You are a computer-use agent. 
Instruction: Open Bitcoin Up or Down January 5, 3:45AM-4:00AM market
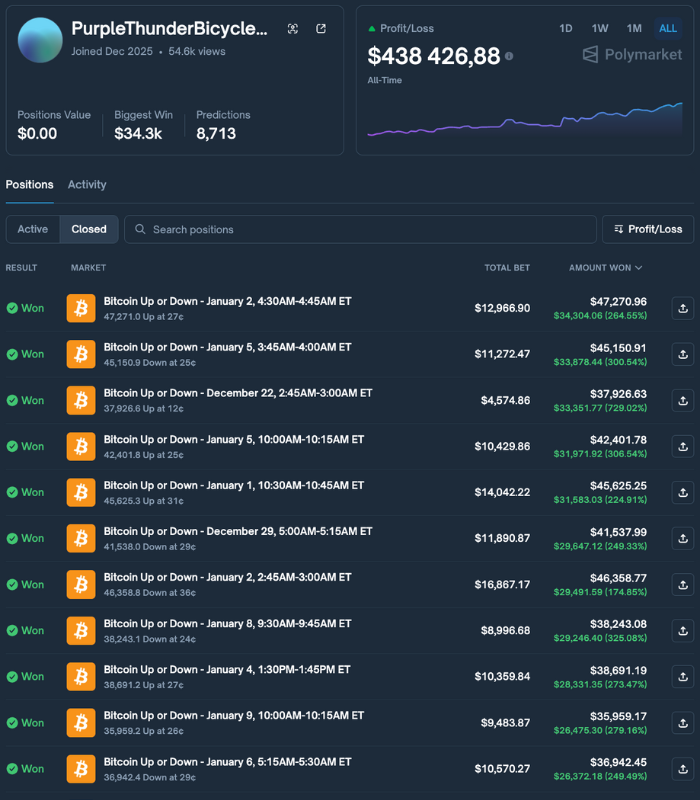click(x=228, y=347)
